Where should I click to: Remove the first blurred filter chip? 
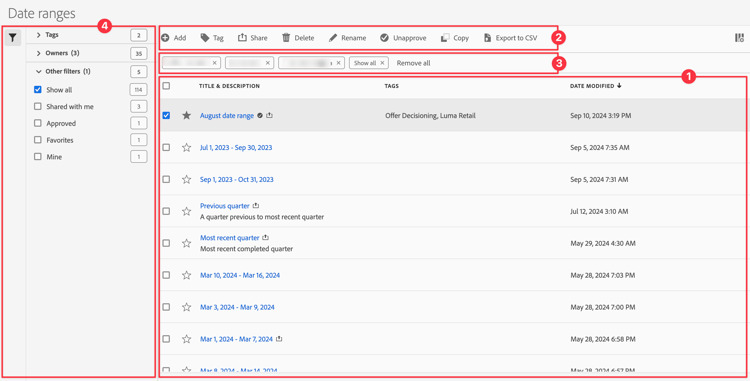tap(214, 63)
